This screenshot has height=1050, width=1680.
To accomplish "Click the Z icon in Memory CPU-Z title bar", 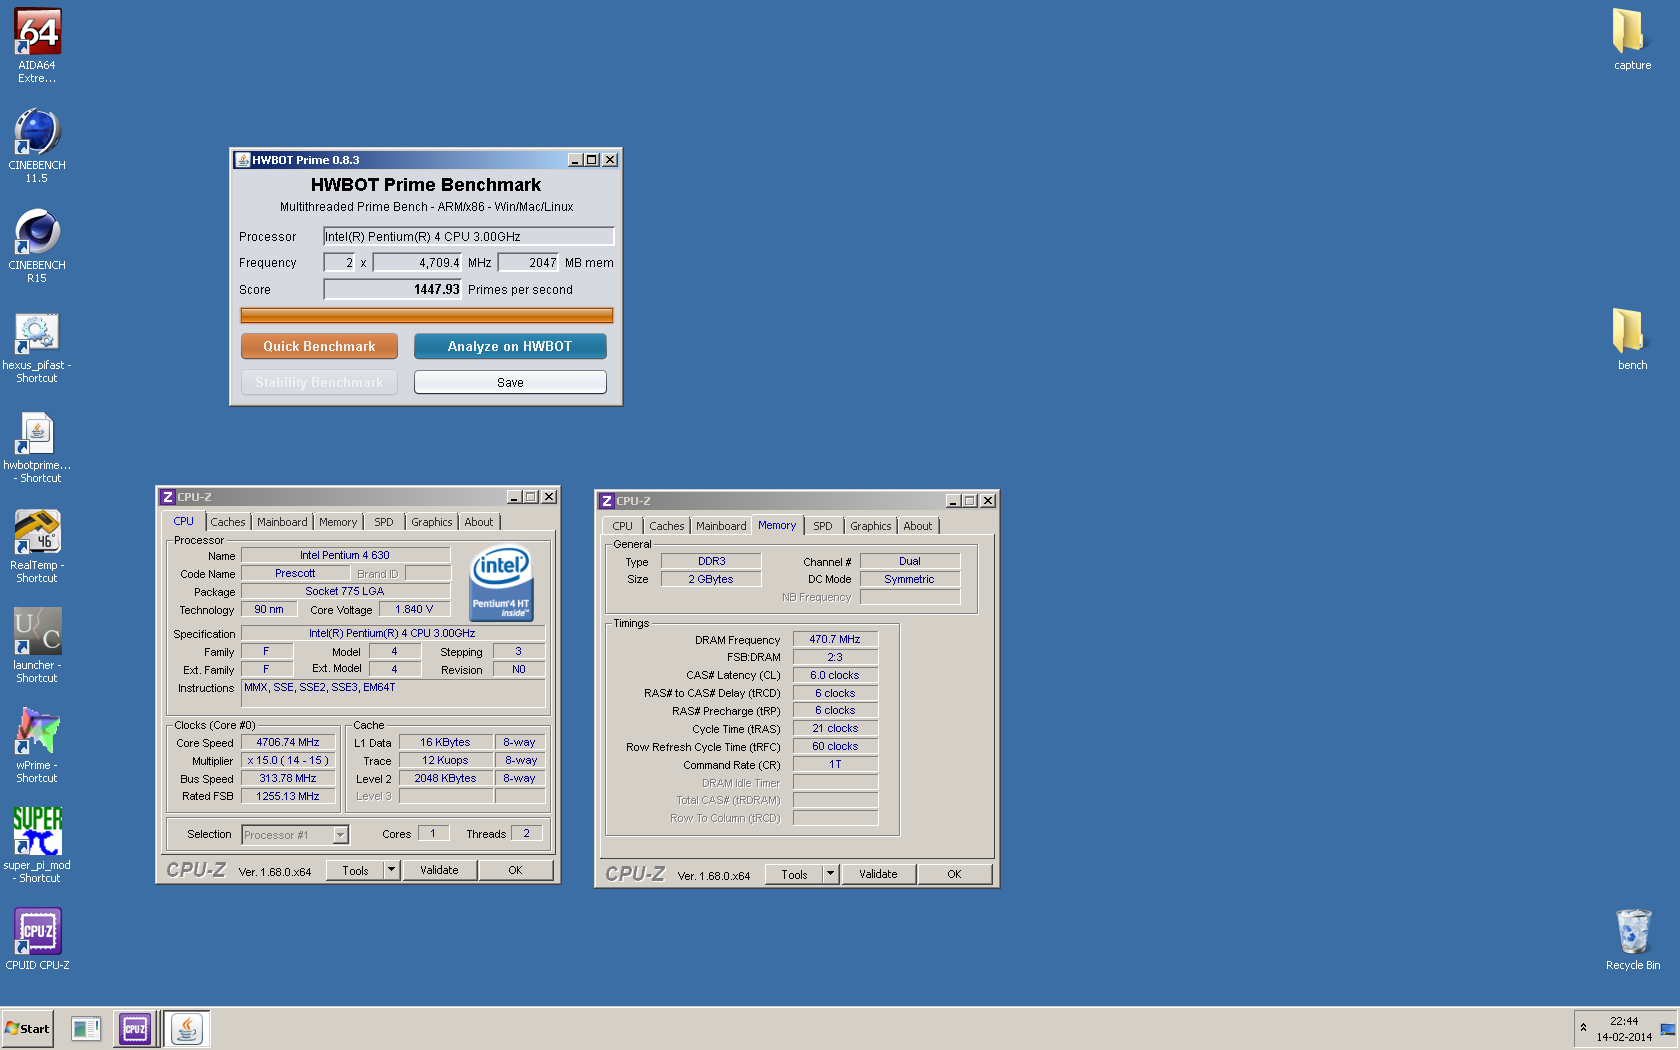I will pyautogui.click(x=607, y=501).
